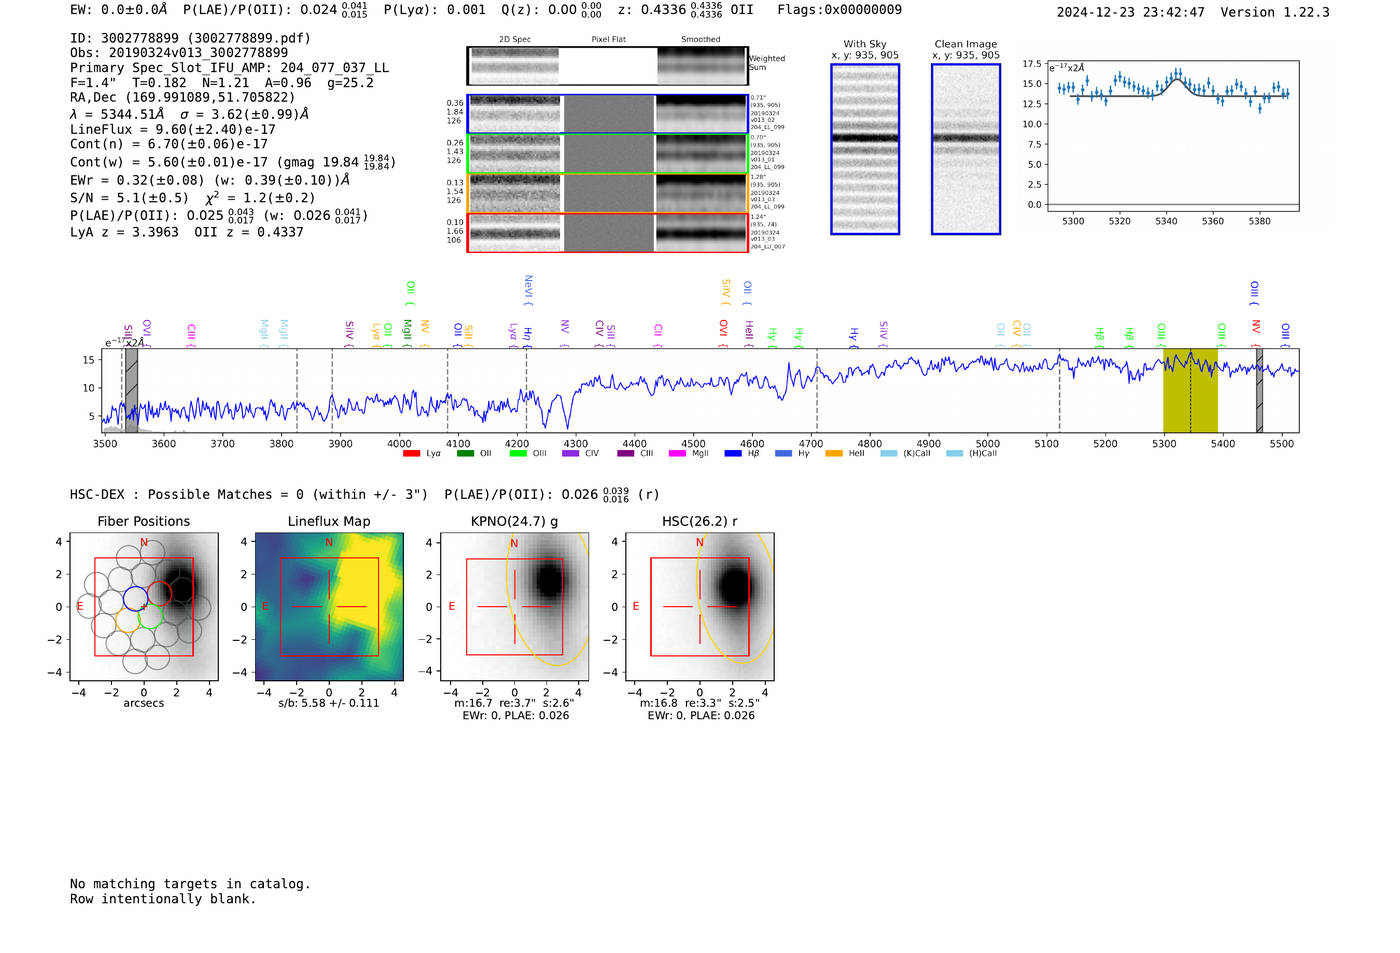
Task: Select the green-bordered 2D spectrum row
Action: tap(608, 154)
